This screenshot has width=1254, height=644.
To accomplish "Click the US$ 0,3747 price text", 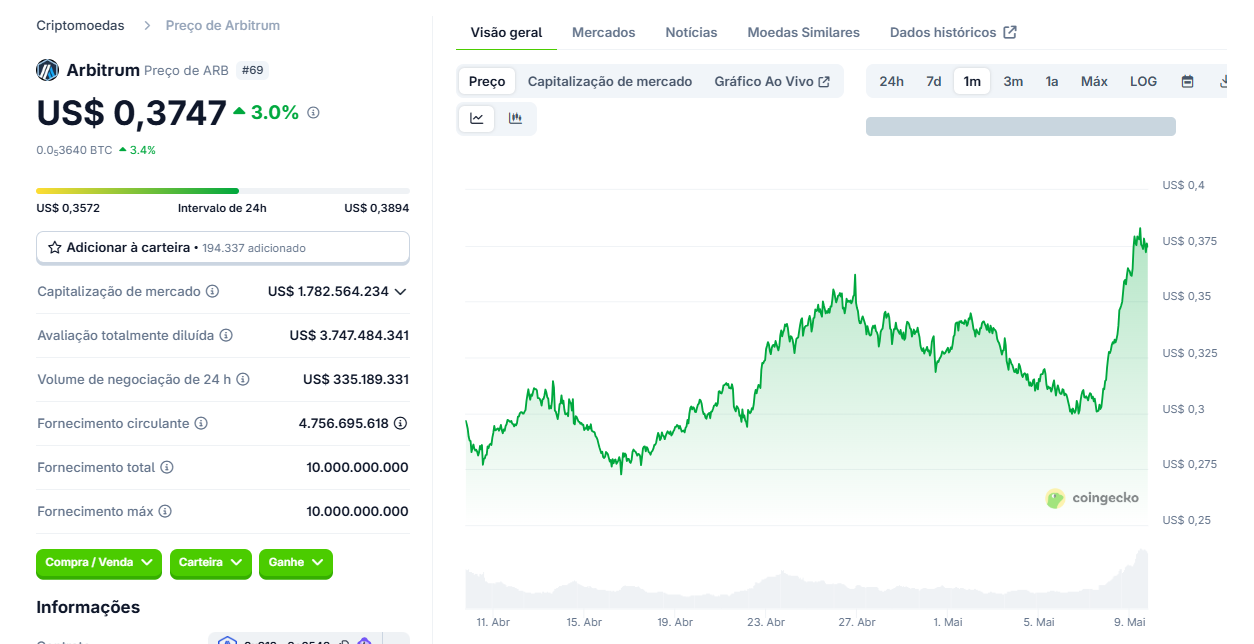I will [132, 113].
